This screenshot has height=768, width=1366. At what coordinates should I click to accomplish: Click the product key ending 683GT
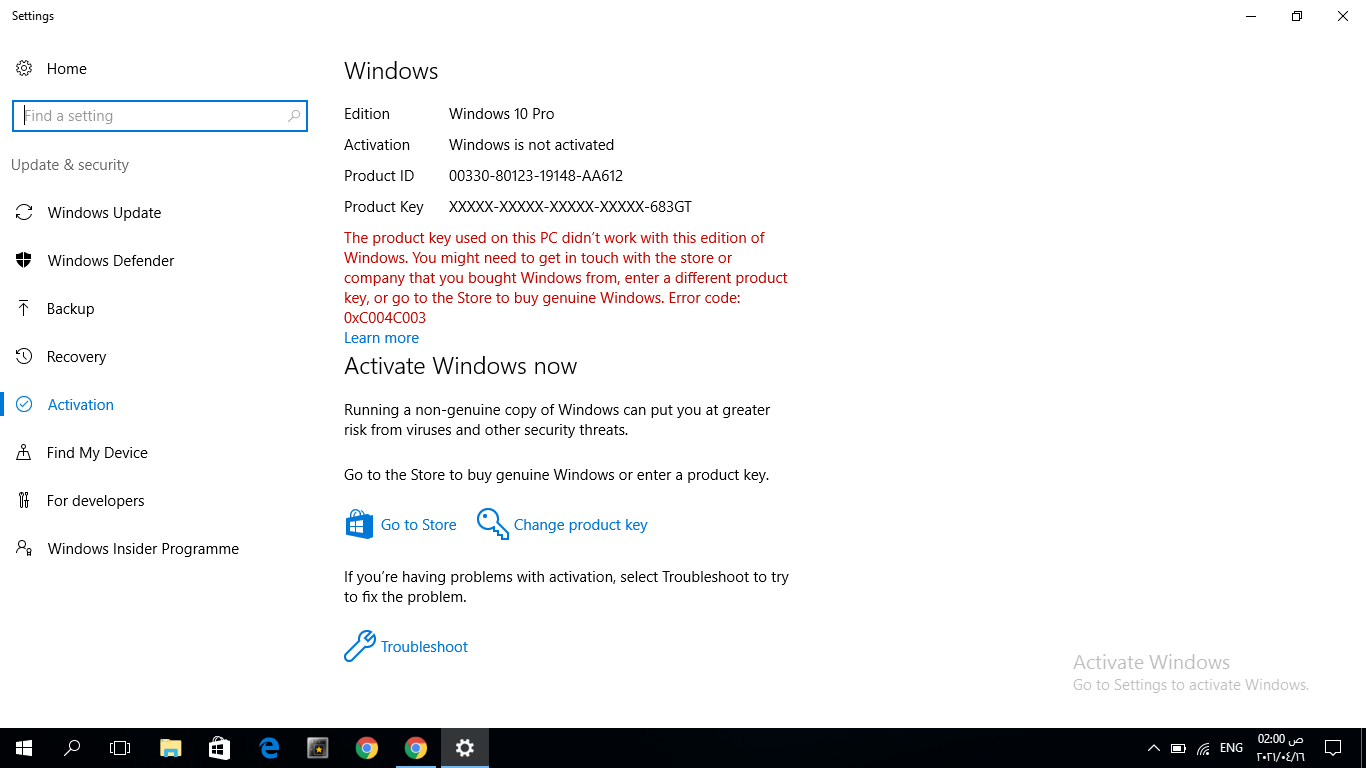[570, 207]
